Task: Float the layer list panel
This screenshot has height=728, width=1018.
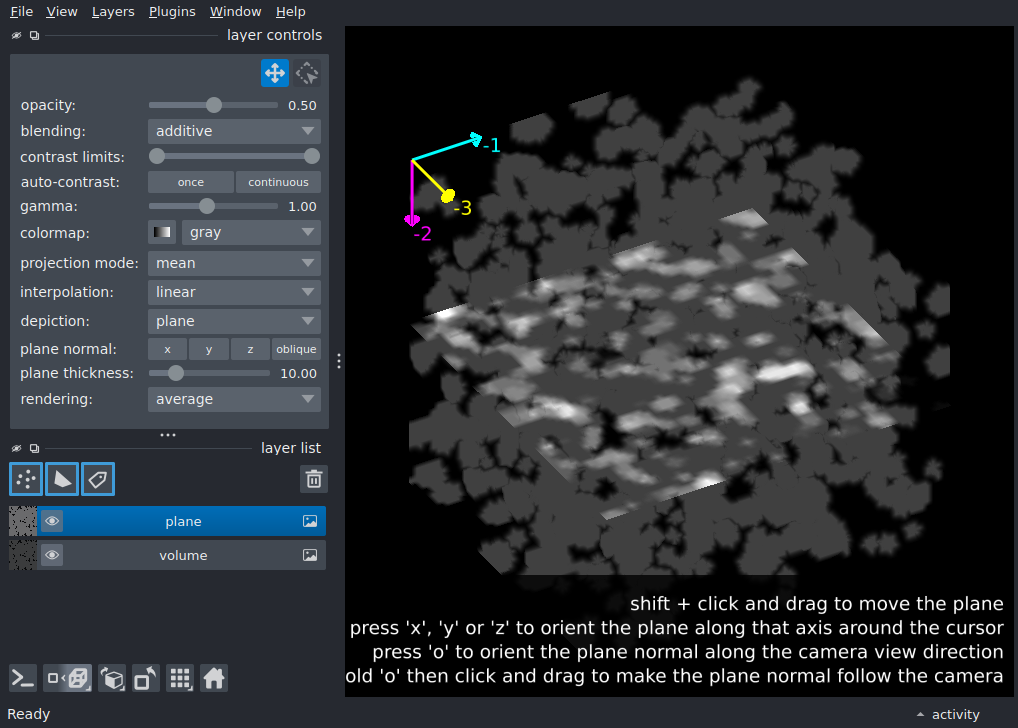Action: 34,448
